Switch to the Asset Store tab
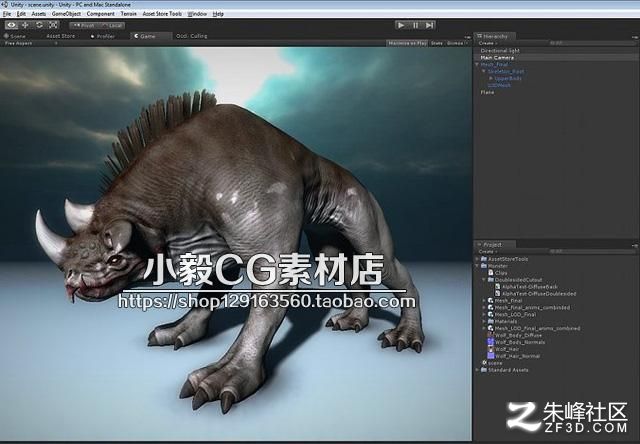The height and width of the screenshot is (444, 640). coord(60,36)
